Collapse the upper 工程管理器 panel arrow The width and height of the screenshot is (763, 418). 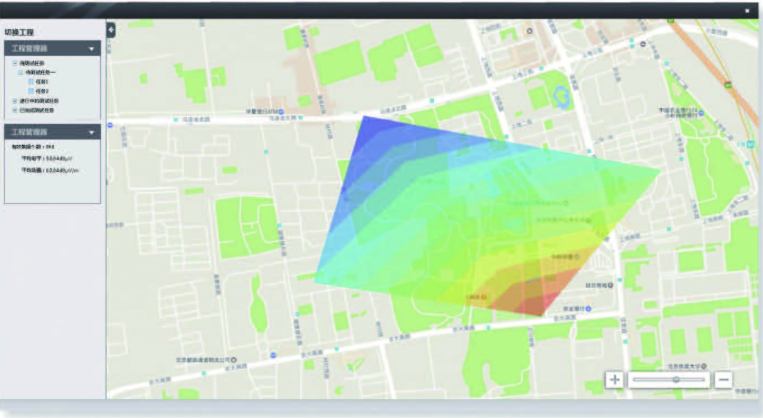click(91, 48)
